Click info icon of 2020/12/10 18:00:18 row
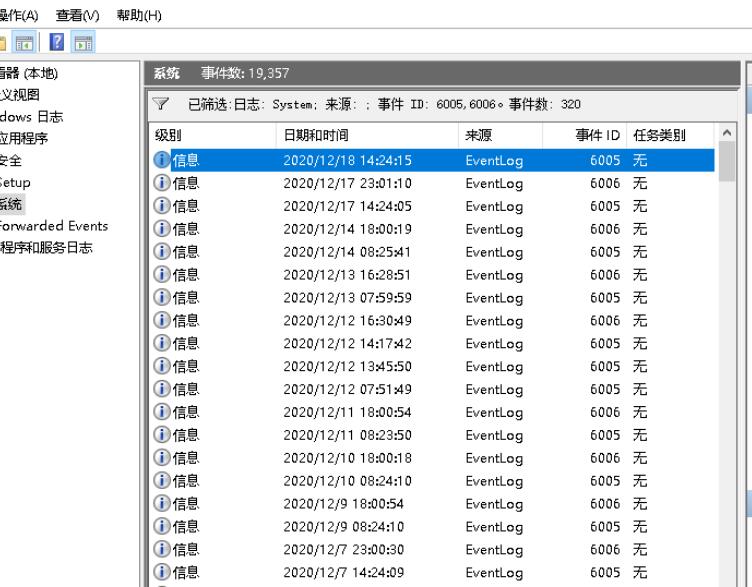The height and width of the screenshot is (587, 752). [x=162, y=458]
